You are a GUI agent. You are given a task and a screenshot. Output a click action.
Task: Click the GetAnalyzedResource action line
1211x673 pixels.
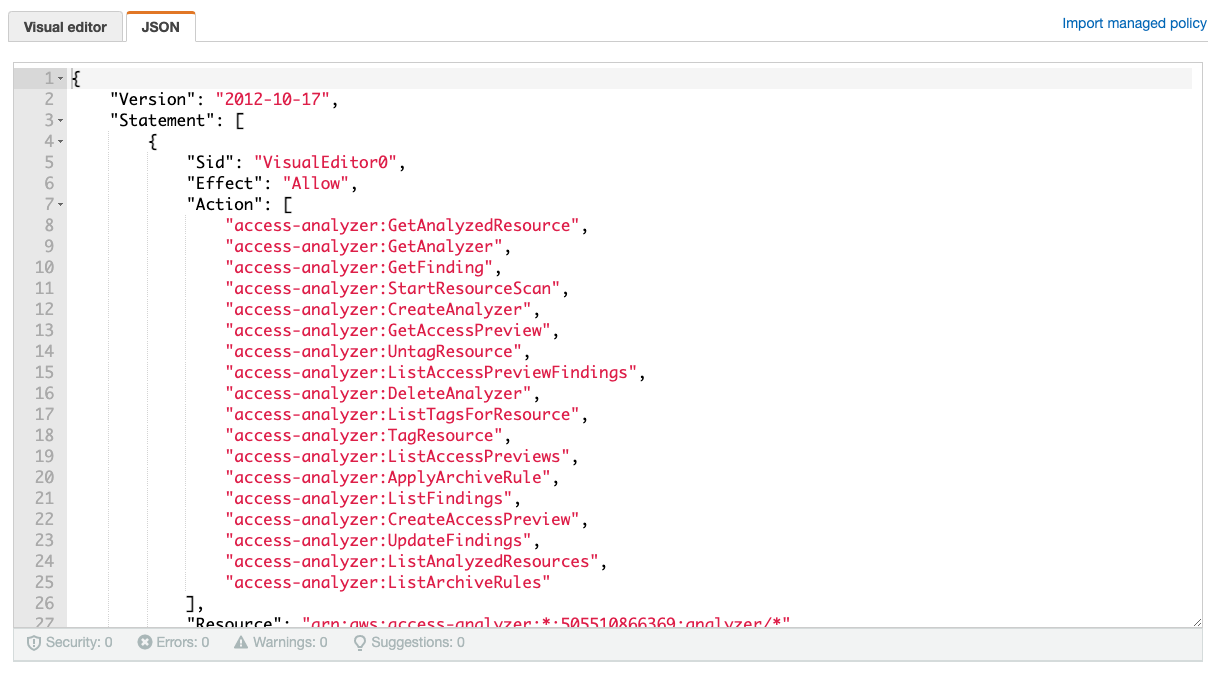click(403, 225)
